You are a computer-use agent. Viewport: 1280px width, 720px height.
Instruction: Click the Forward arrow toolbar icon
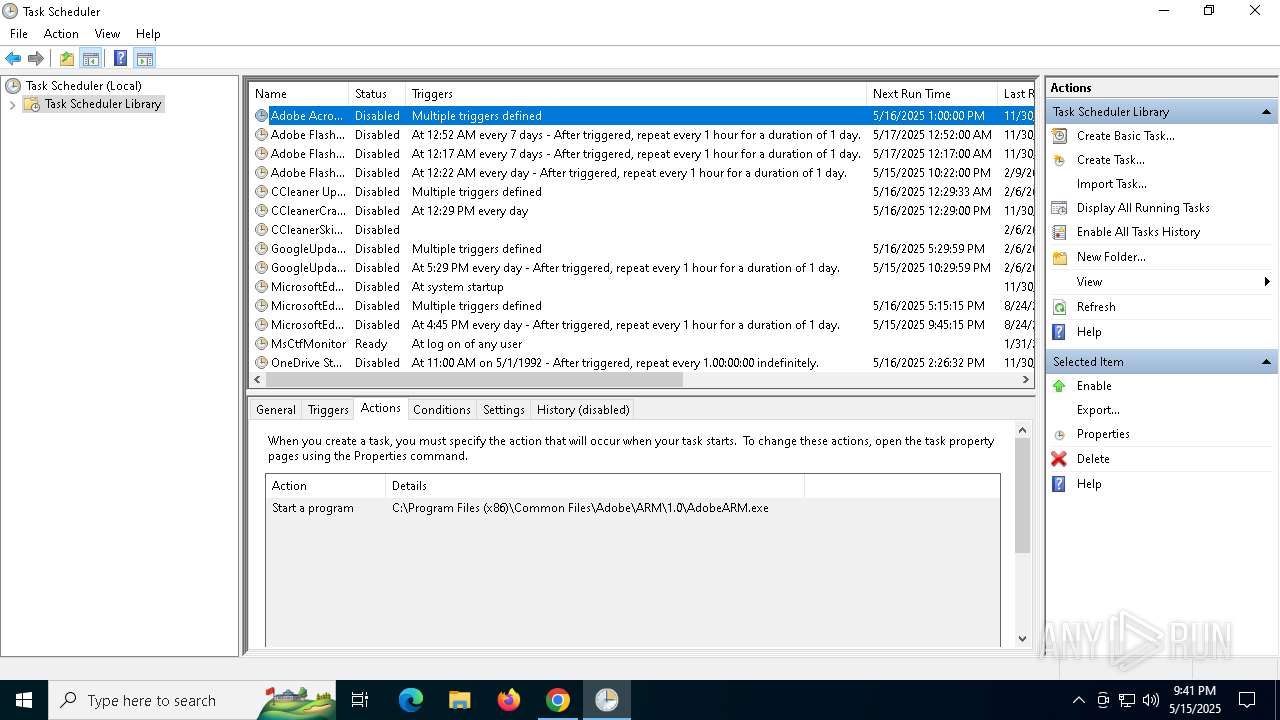tap(36, 58)
